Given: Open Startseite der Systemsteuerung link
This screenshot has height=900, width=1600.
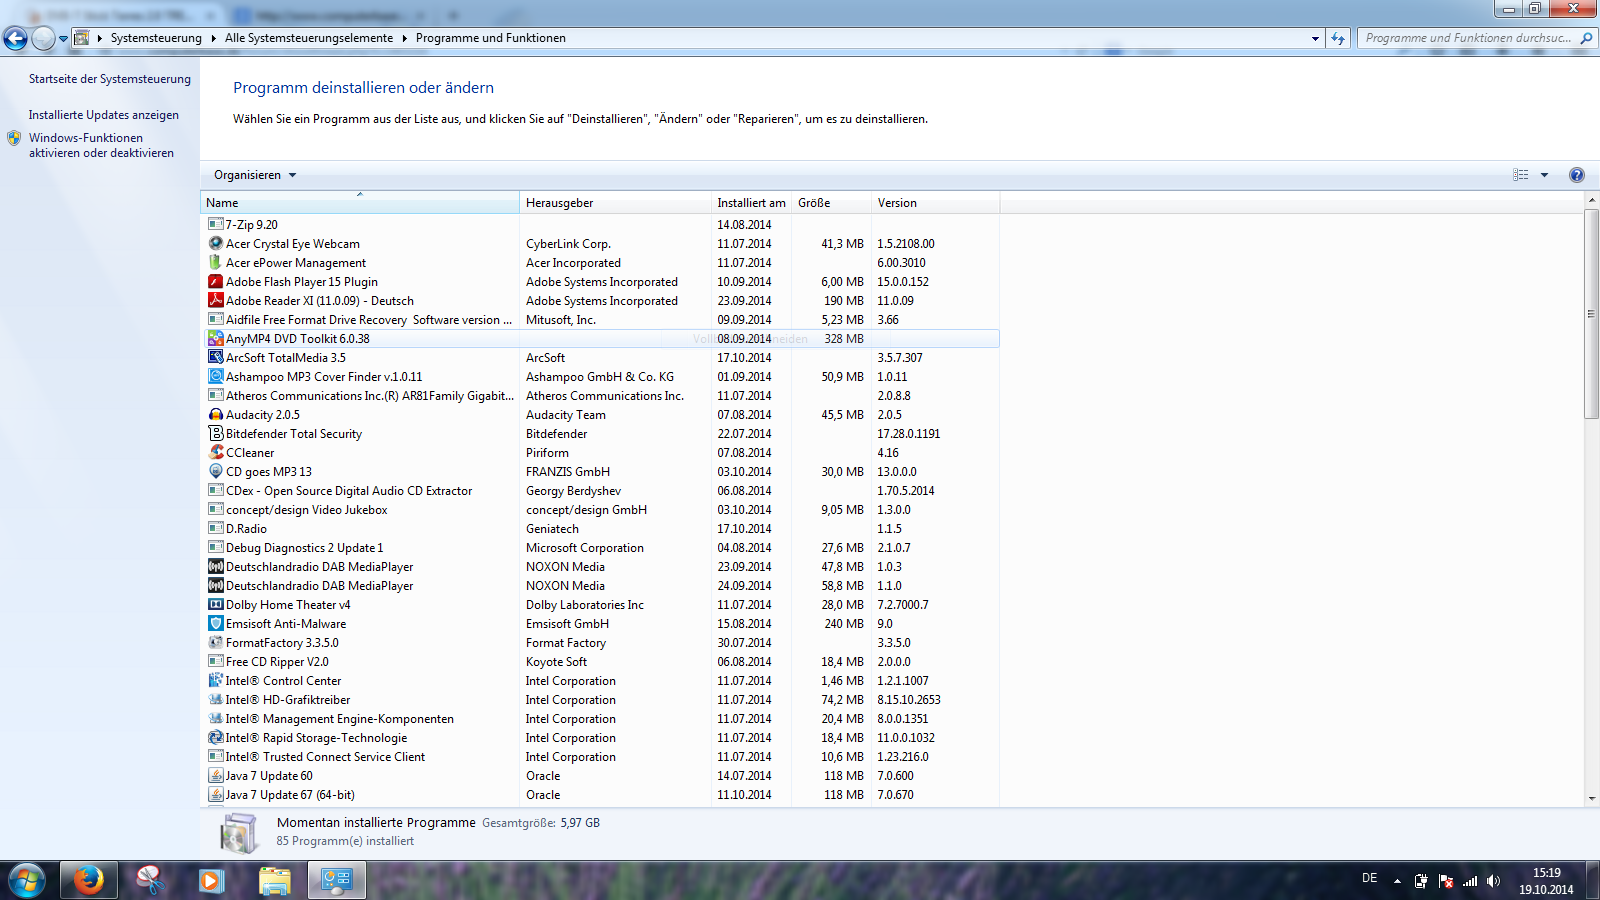Looking at the screenshot, I should click(110, 79).
